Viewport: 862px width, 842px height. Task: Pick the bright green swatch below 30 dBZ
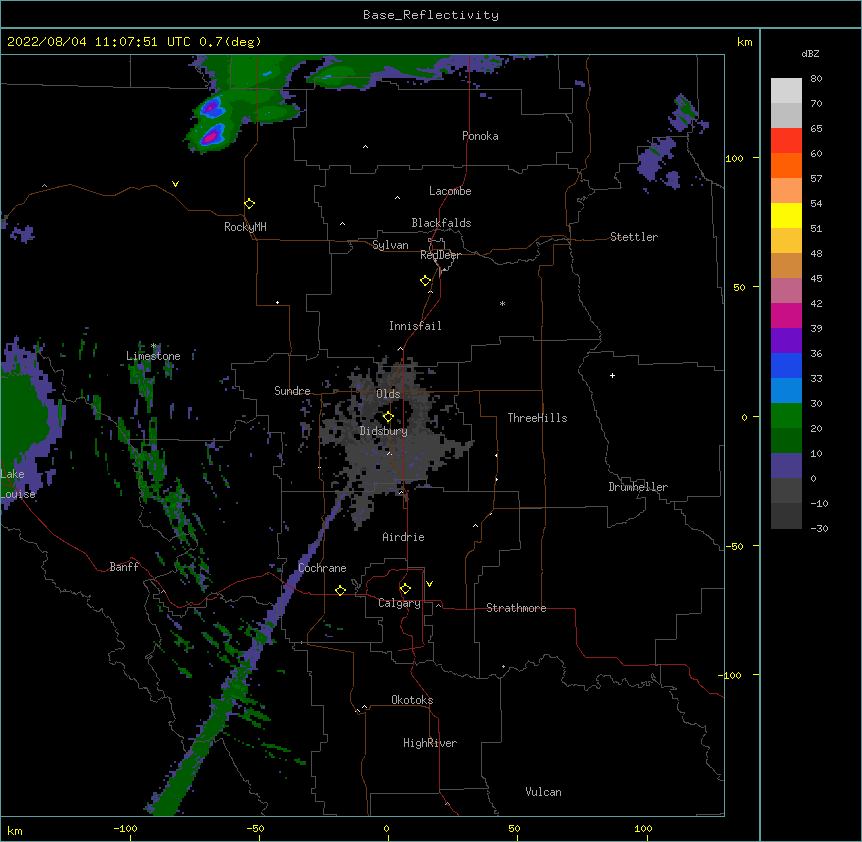click(x=786, y=416)
